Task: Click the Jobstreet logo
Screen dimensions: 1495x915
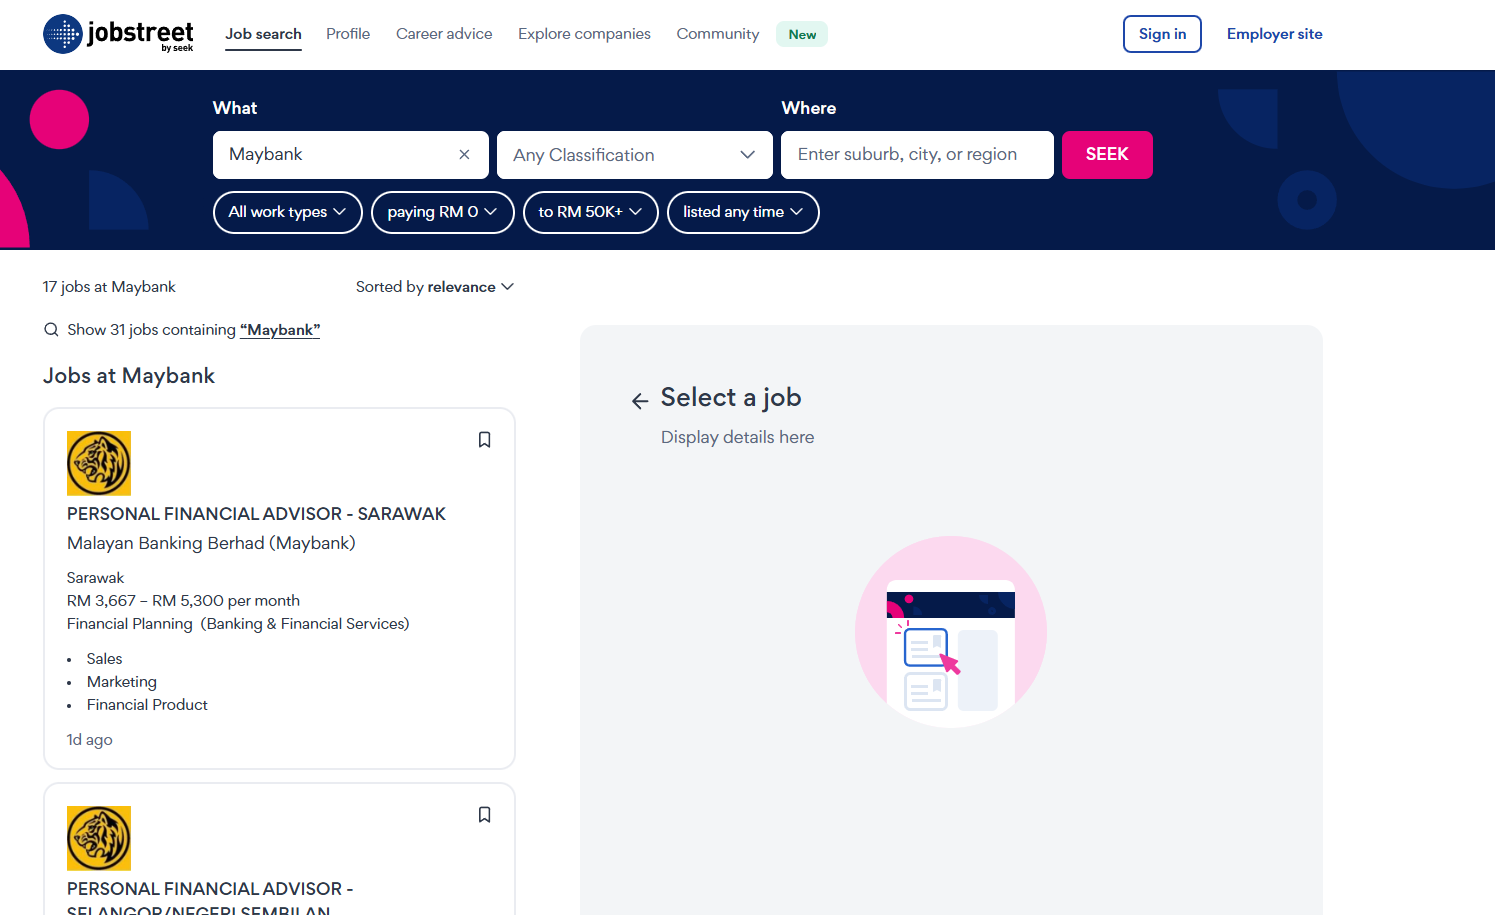Action: coord(118,34)
